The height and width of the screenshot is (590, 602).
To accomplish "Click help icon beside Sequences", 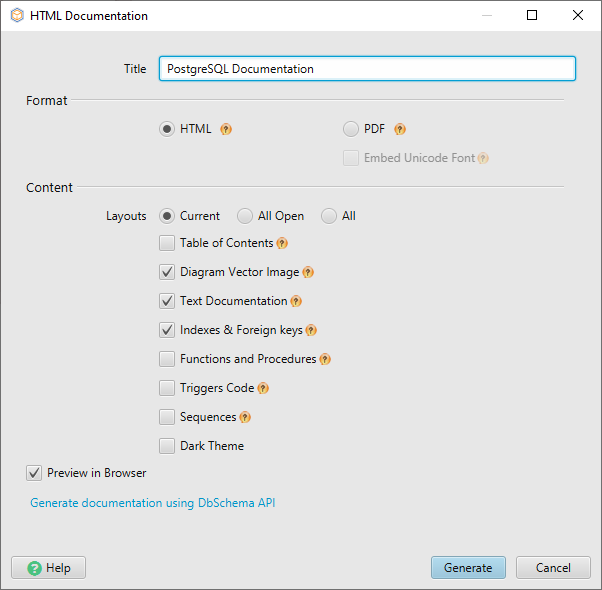I will tap(245, 417).
